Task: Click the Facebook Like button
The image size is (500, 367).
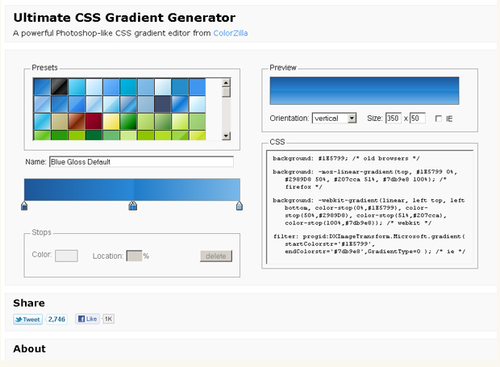Action: click(x=87, y=319)
